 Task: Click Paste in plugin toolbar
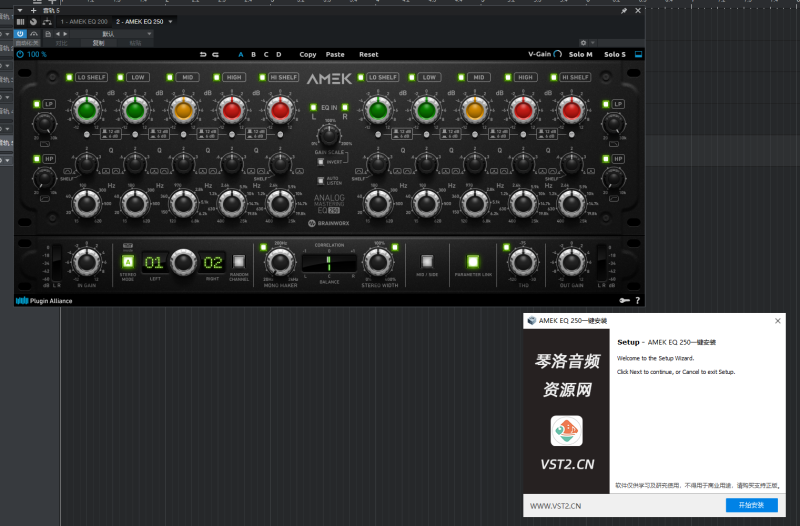coord(335,54)
